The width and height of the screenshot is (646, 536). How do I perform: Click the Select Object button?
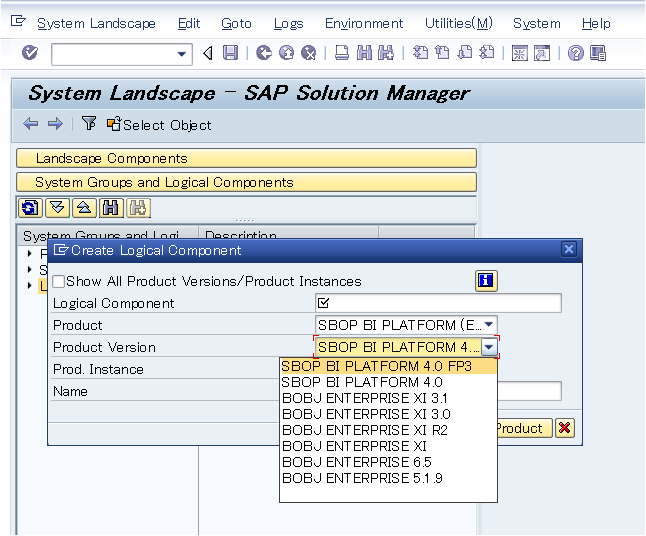[159, 124]
